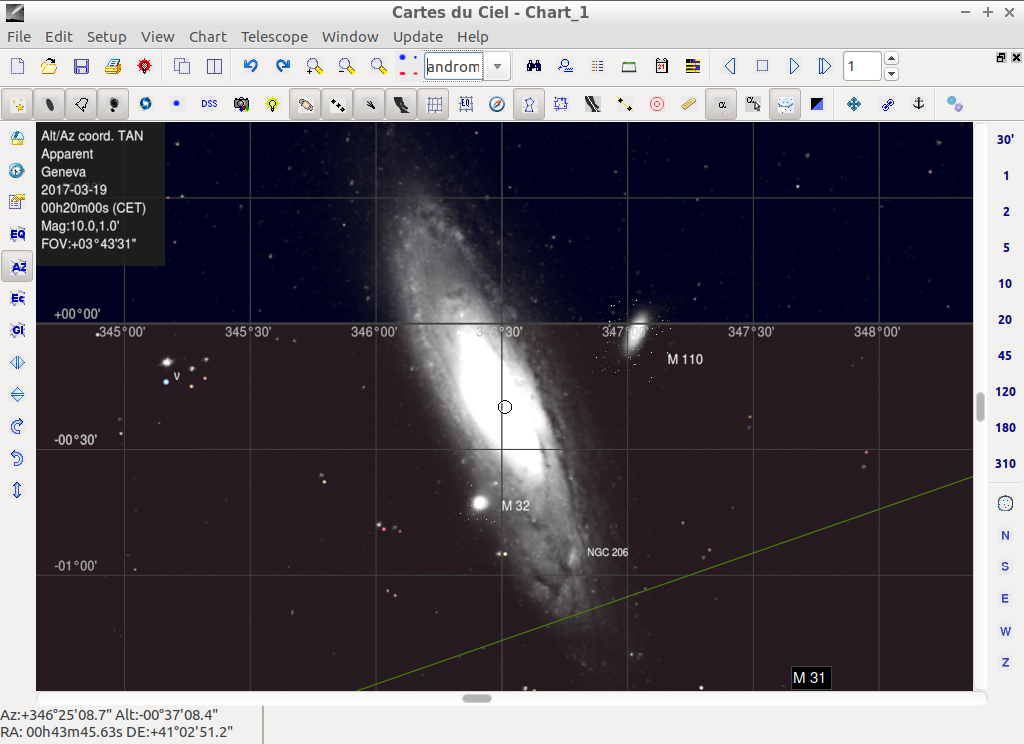Rotate chart right

click(17, 426)
